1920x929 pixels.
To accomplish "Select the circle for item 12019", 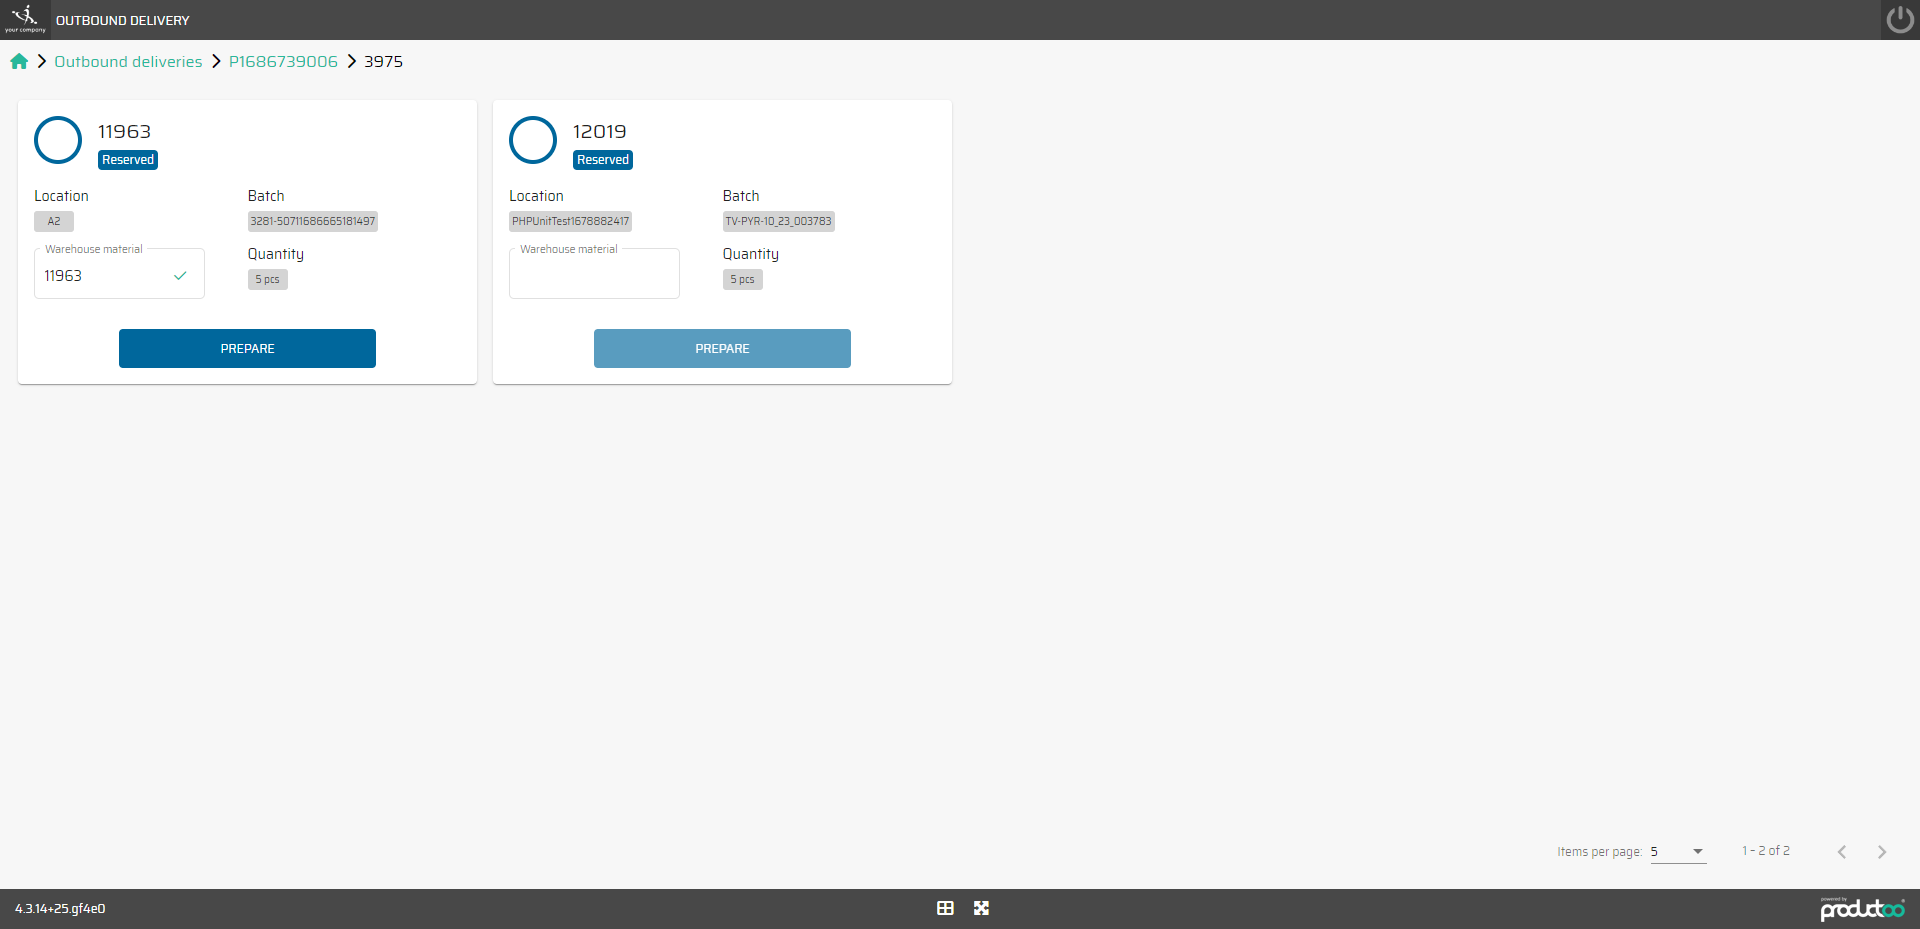I will (x=533, y=140).
